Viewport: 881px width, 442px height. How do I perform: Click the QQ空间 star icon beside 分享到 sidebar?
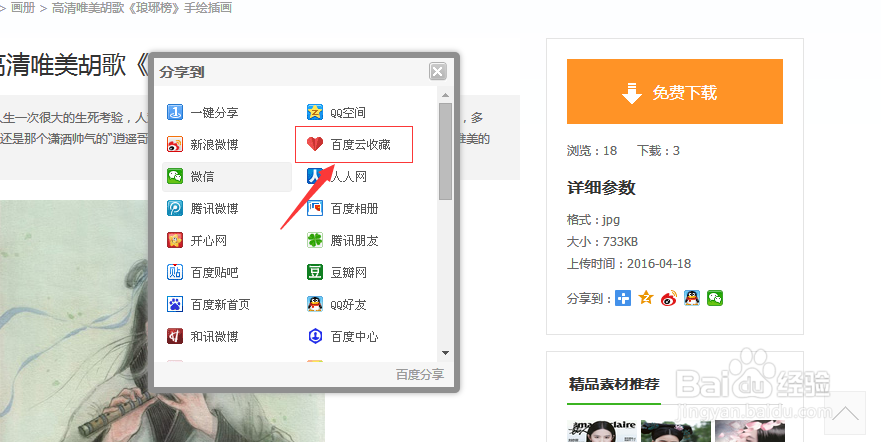[x=646, y=298]
